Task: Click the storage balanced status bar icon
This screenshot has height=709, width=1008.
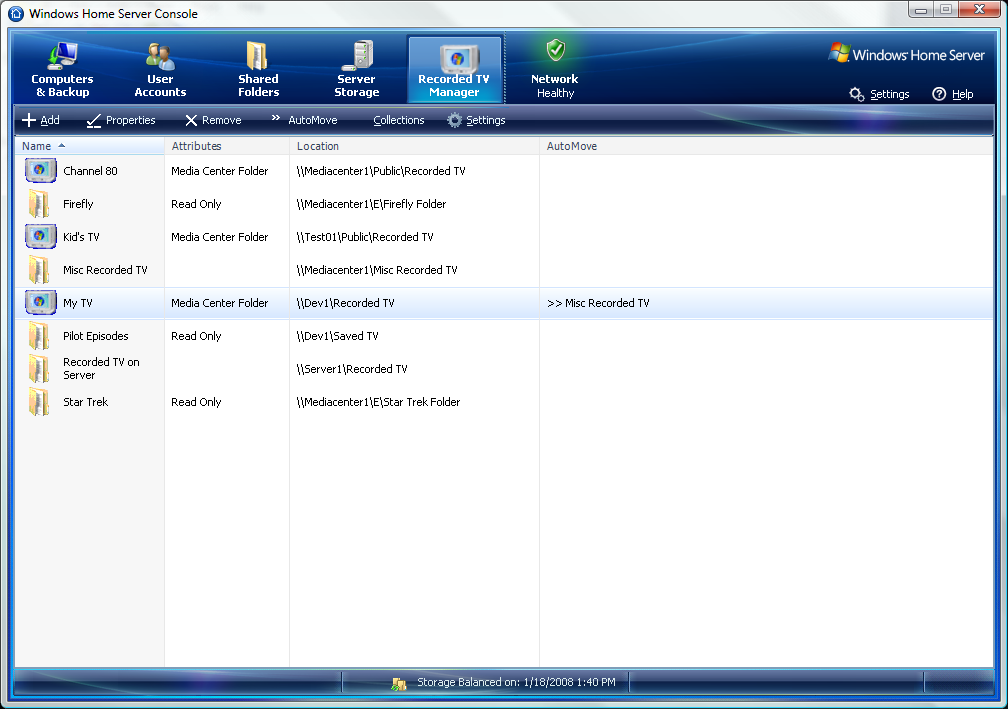Action: pos(399,684)
